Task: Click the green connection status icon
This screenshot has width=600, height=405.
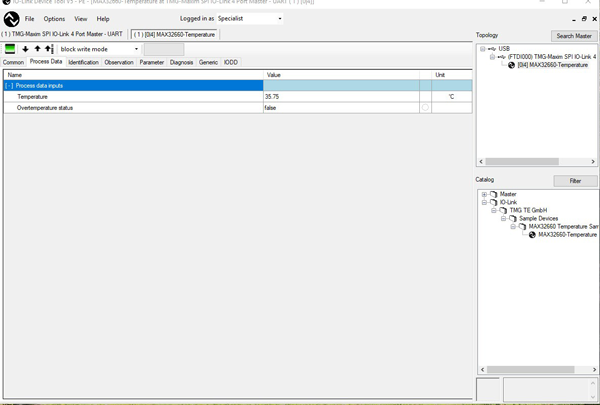Action: point(10,49)
